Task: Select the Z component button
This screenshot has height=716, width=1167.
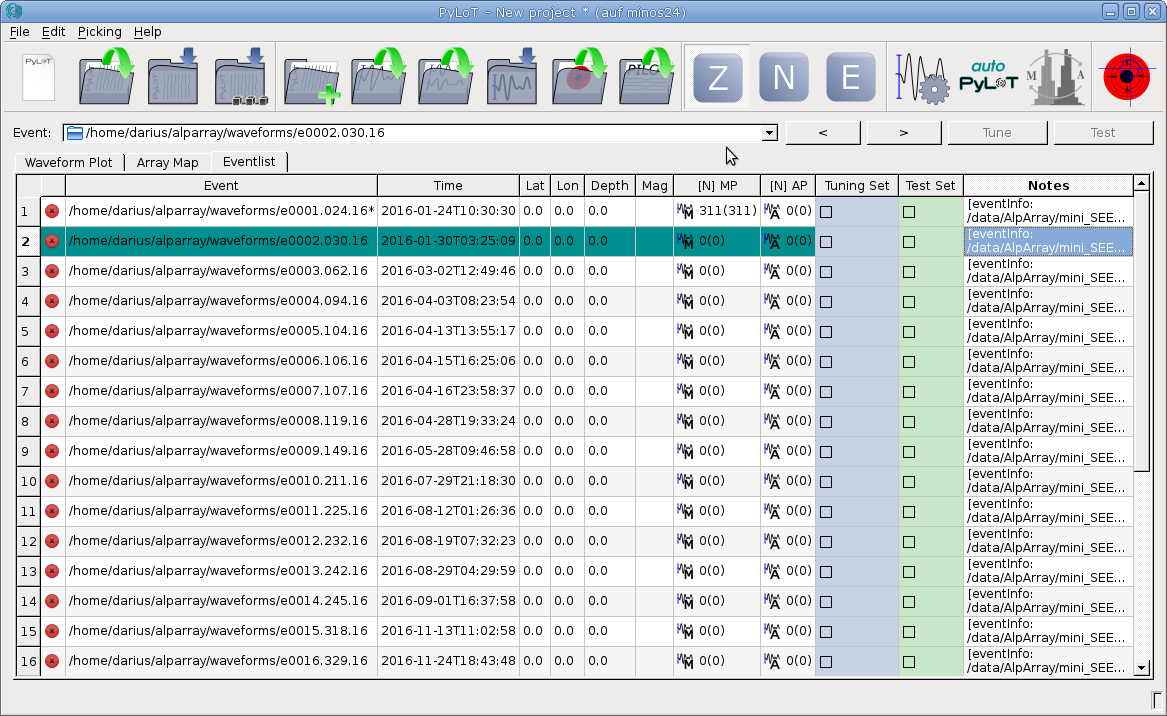Action: tap(717, 78)
